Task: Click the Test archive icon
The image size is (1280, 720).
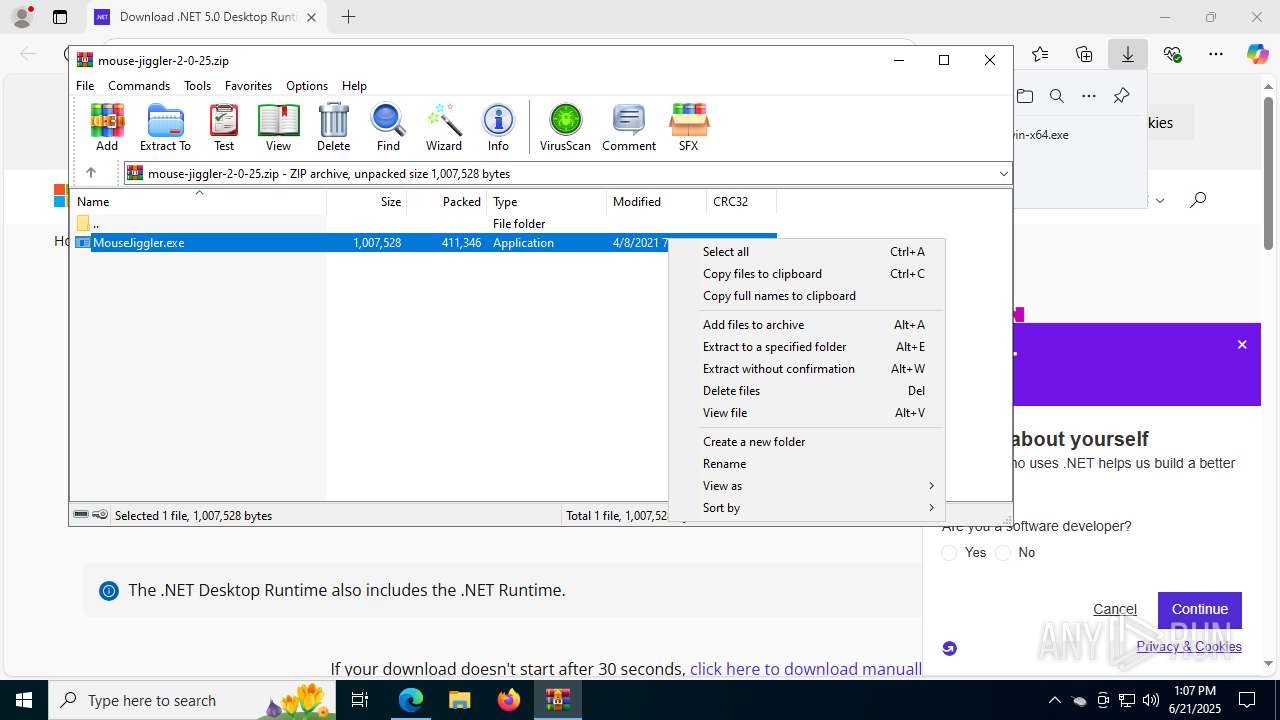Action: coord(224,127)
